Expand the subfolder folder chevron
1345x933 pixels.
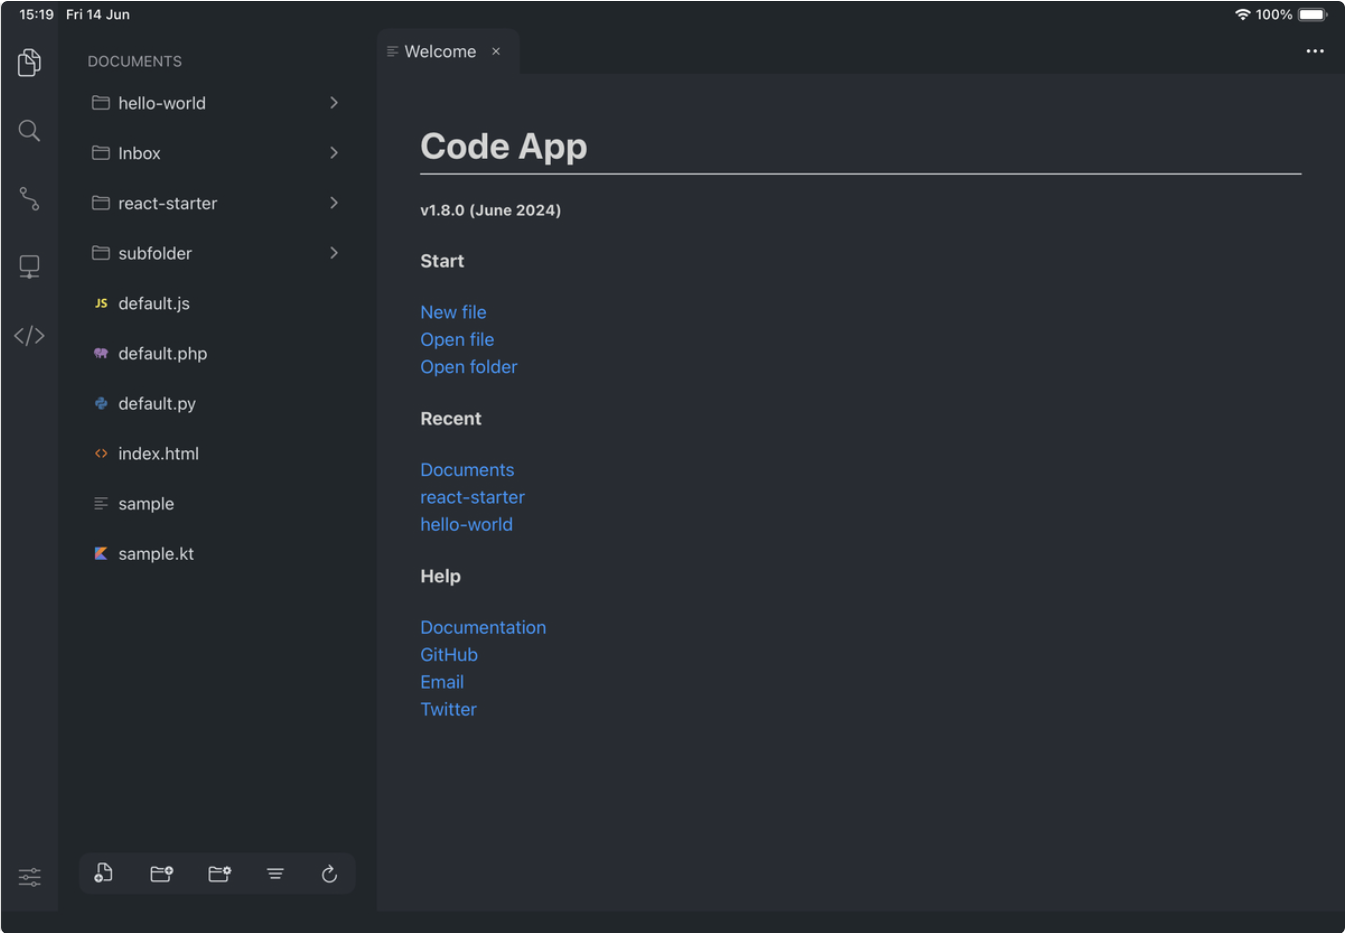(x=334, y=253)
